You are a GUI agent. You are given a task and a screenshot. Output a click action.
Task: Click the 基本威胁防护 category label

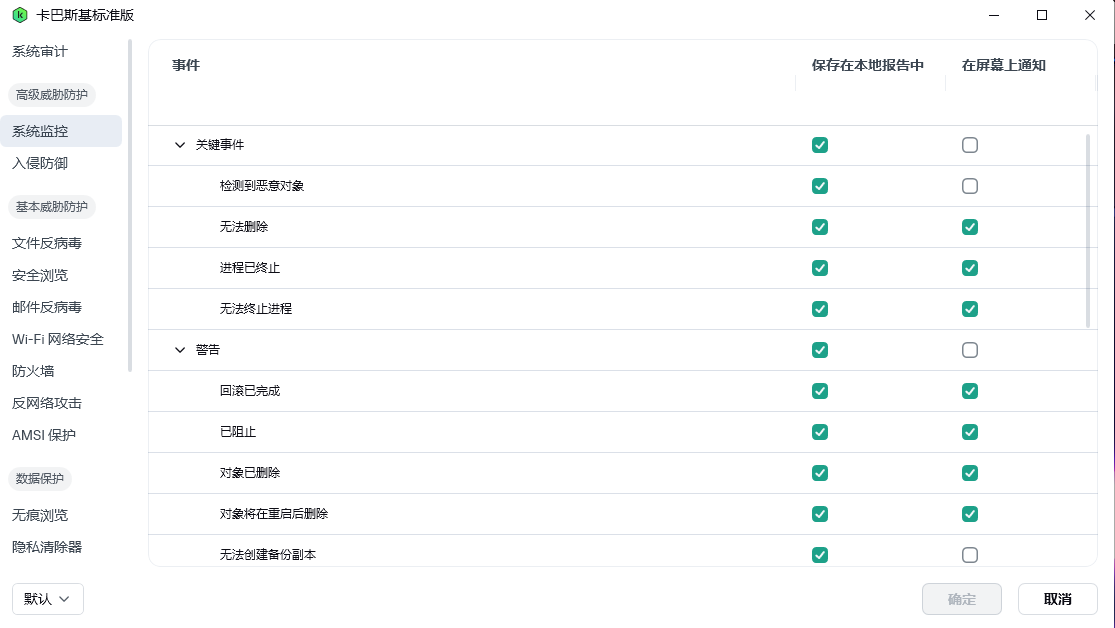(52, 207)
